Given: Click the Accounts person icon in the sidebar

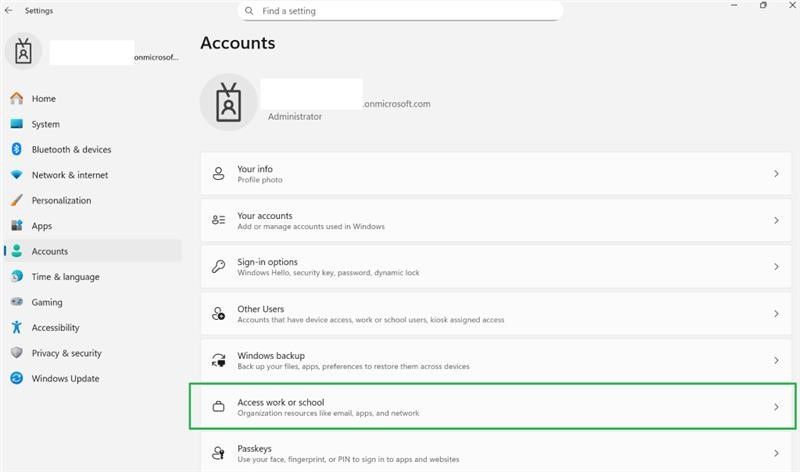Looking at the screenshot, I should [17, 251].
